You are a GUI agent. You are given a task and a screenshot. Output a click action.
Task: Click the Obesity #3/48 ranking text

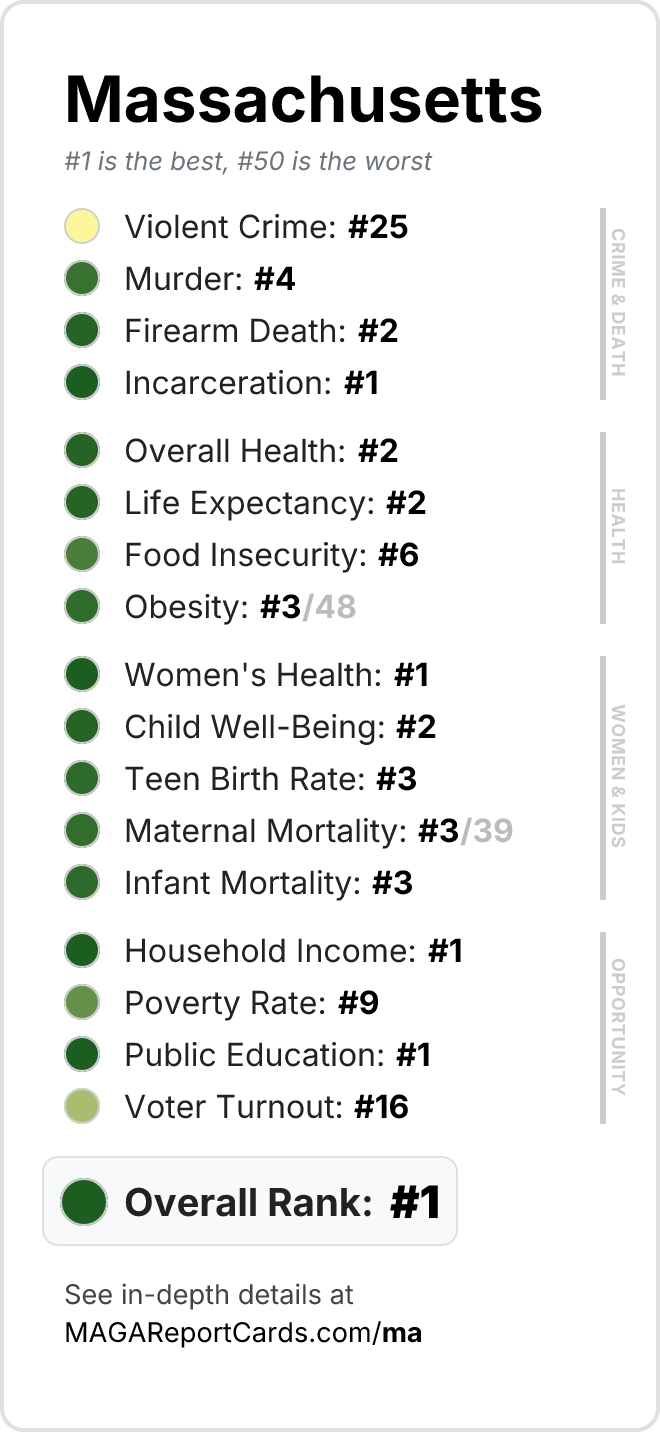(x=240, y=607)
